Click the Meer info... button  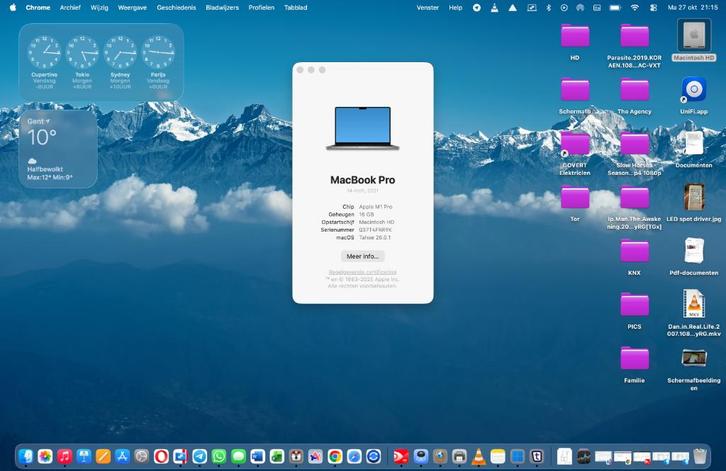pos(362,256)
